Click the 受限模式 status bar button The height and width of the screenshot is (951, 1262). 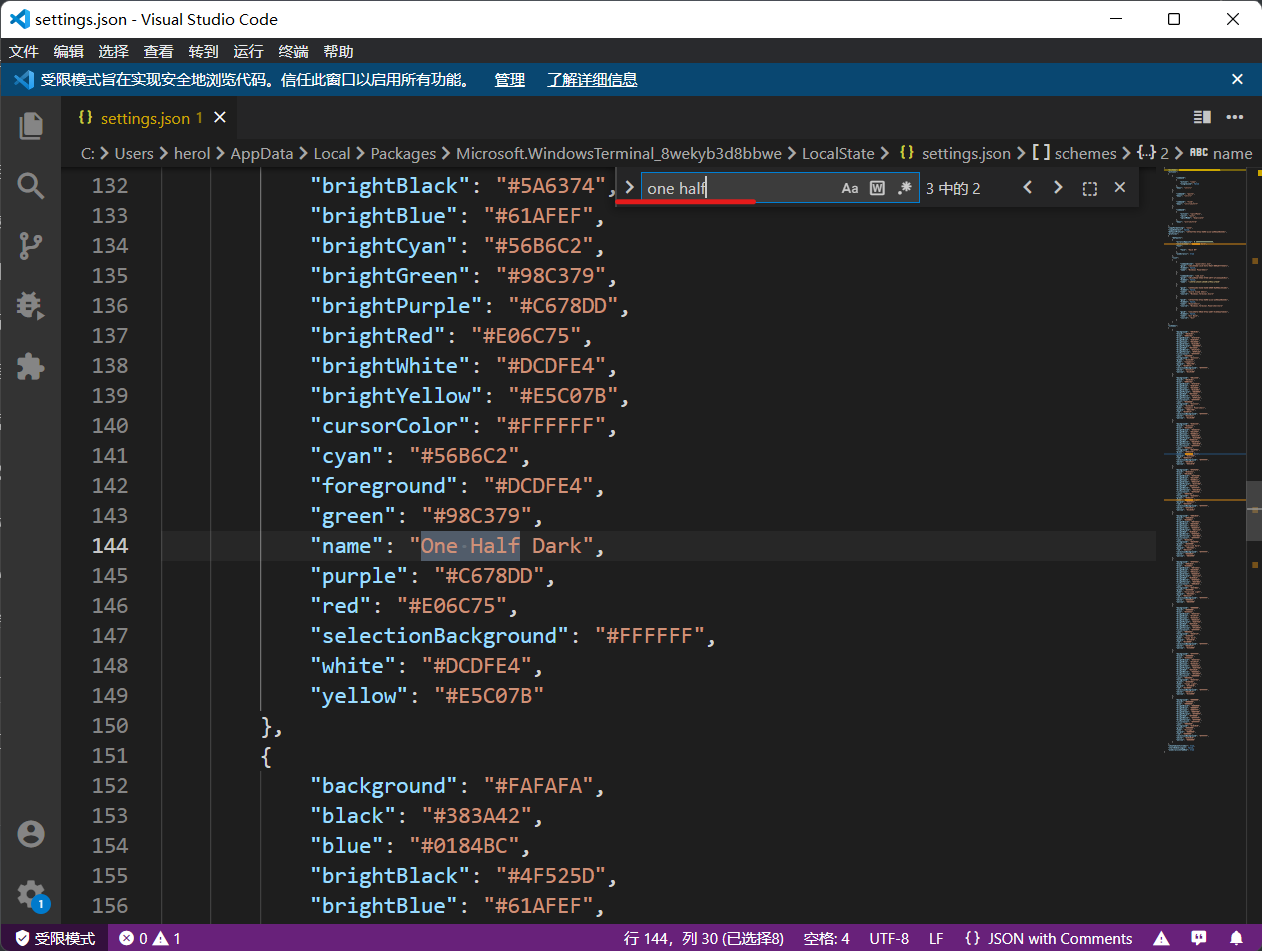click(55, 938)
